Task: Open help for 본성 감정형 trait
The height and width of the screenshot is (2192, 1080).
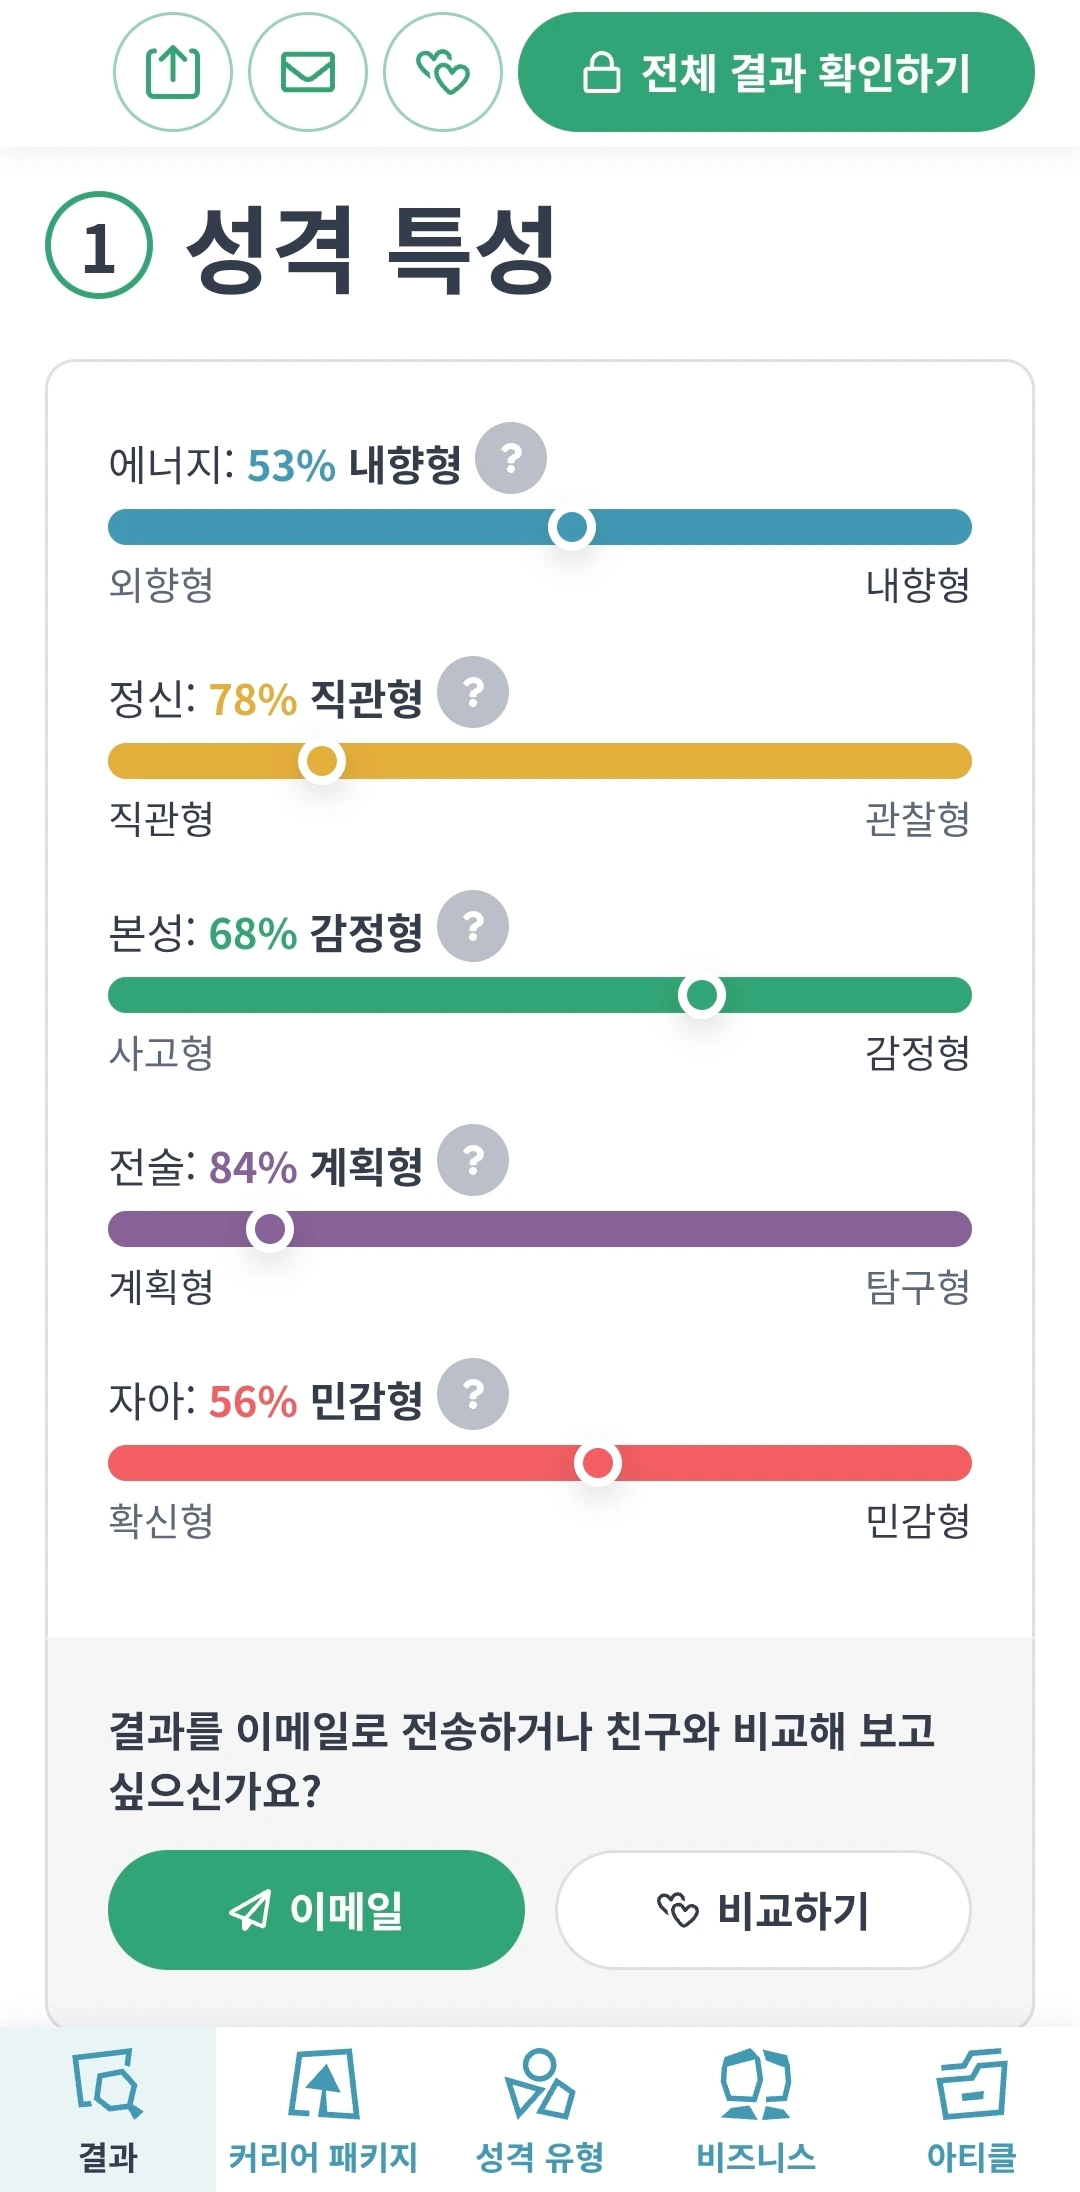Action: pyautogui.click(x=473, y=926)
